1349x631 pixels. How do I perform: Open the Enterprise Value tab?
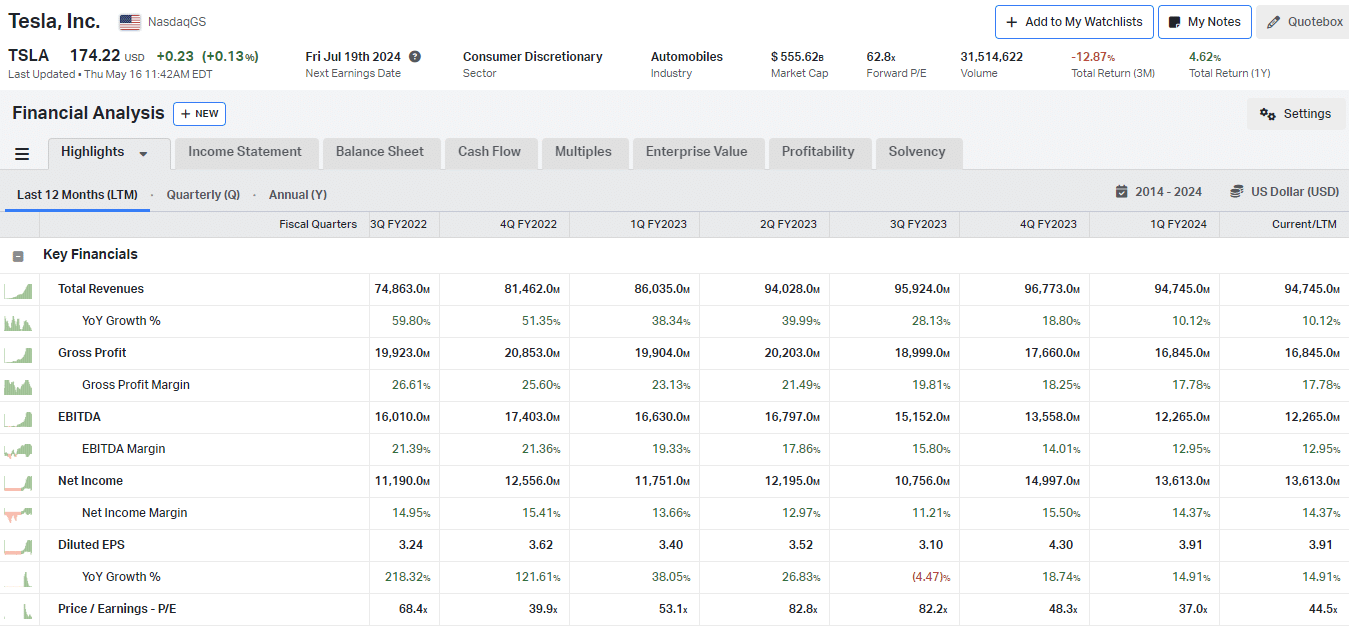tap(697, 152)
